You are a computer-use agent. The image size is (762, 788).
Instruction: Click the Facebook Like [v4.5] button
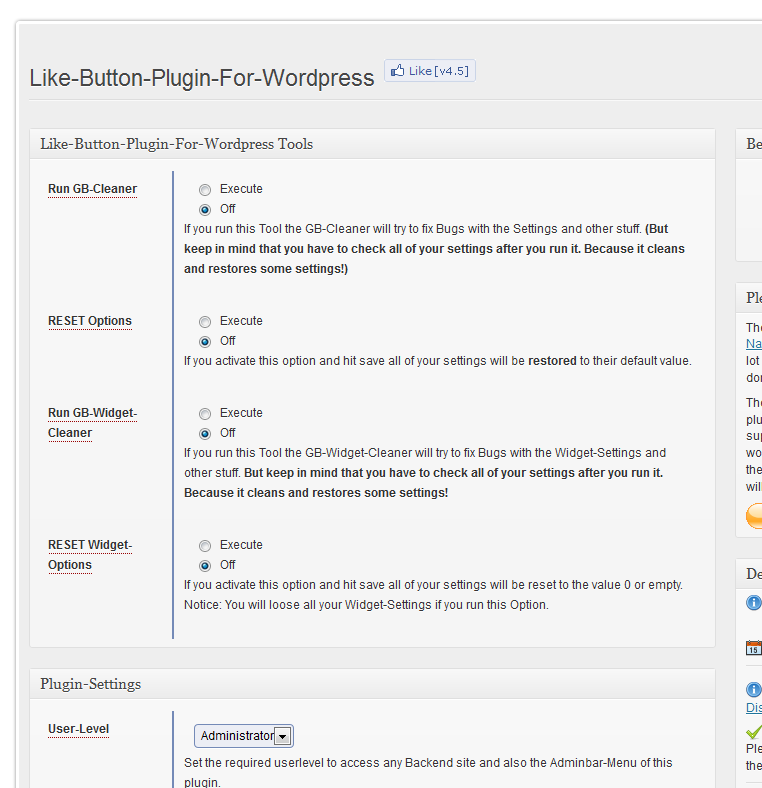pyautogui.click(x=430, y=71)
